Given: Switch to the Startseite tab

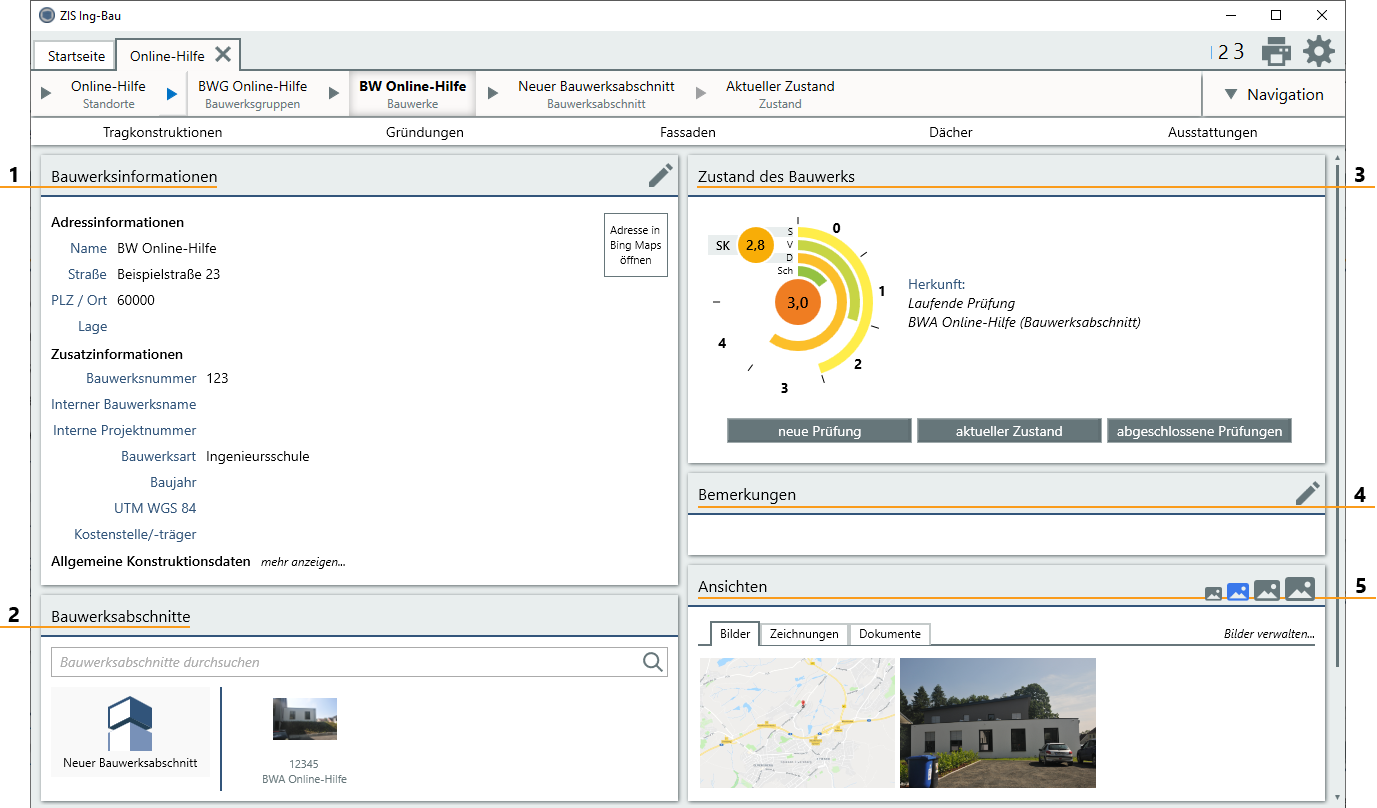Looking at the screenshot, I should pyautogui.click(x=76, y=56).
